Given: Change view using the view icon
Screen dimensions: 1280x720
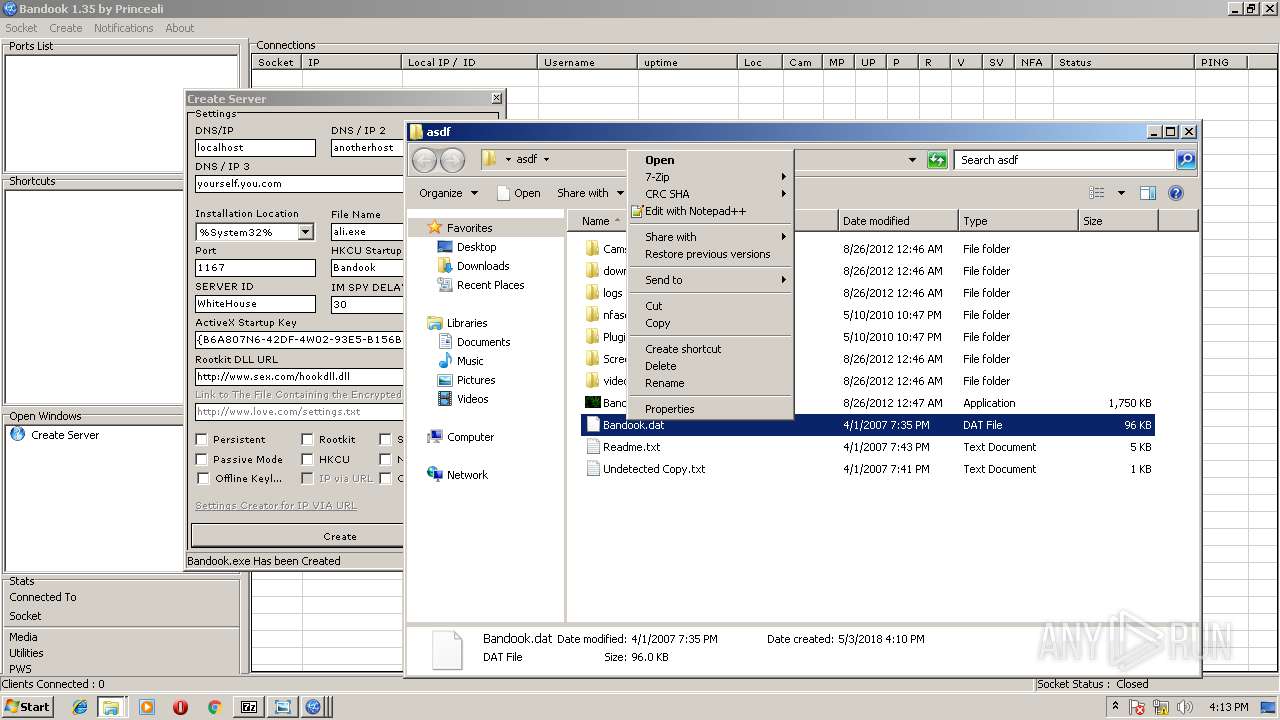Looking at the screenshot, I should [1097, 193].
